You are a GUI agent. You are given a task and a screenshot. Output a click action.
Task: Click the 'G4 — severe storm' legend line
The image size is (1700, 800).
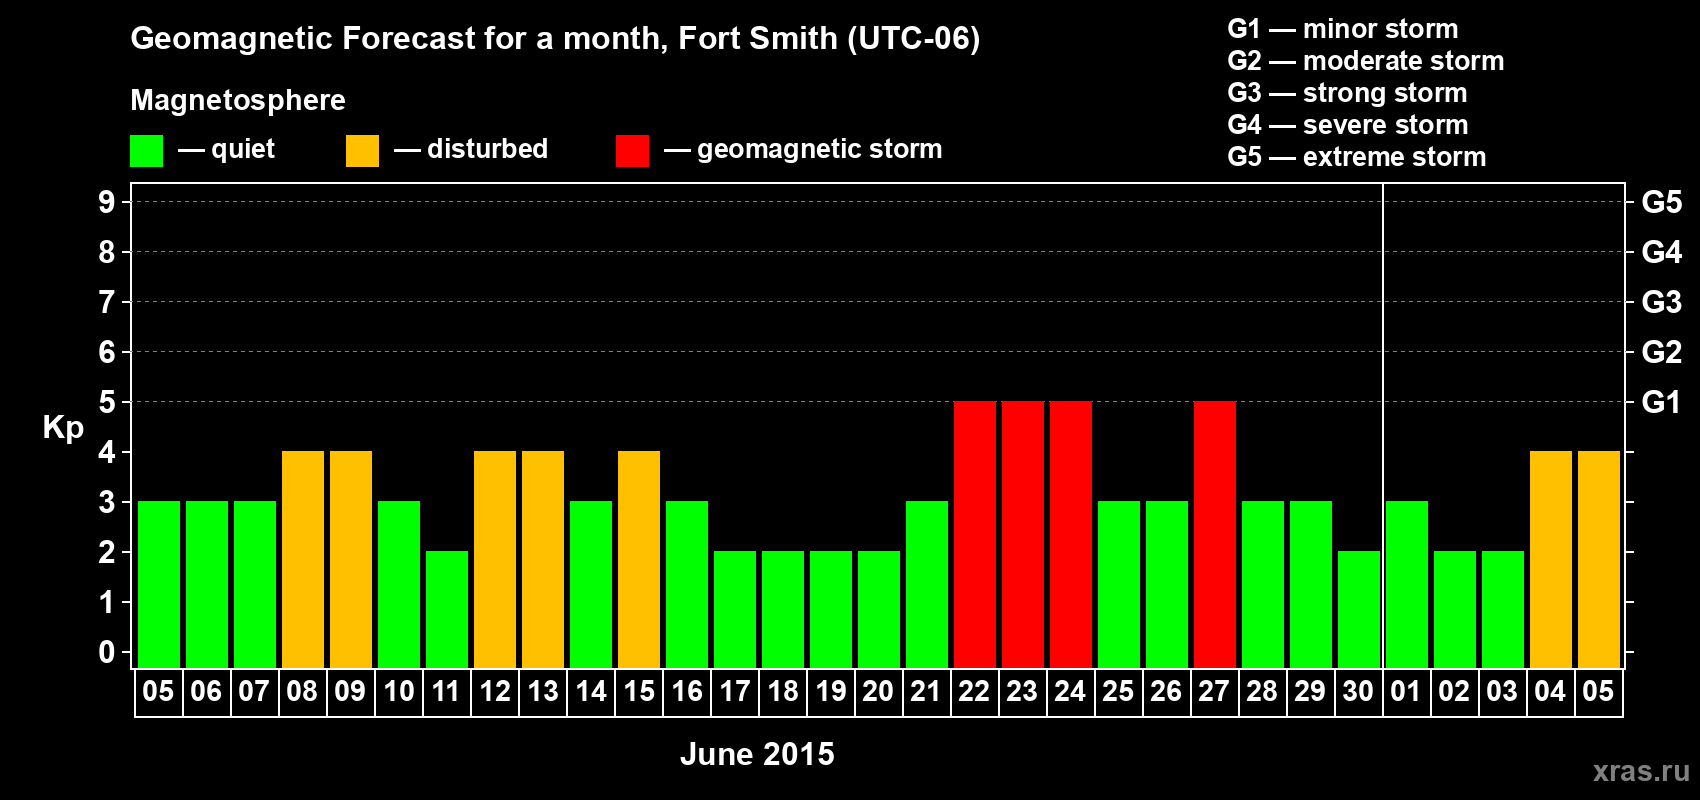[x=1347, y=125]
